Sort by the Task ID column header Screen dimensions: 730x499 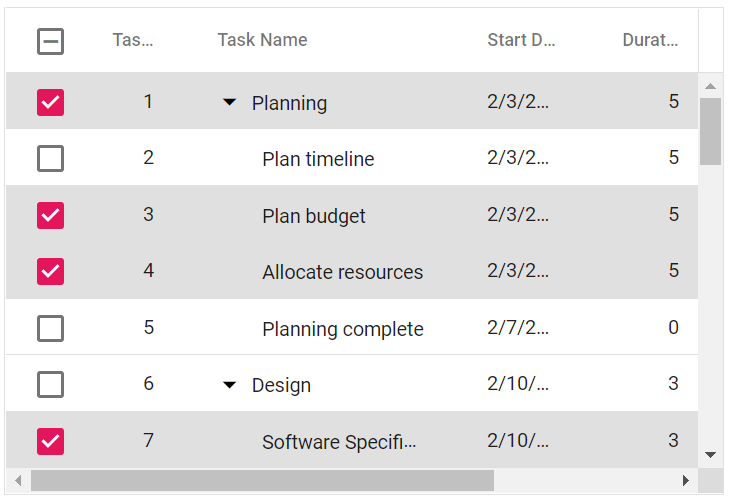[x=132, y=40]
